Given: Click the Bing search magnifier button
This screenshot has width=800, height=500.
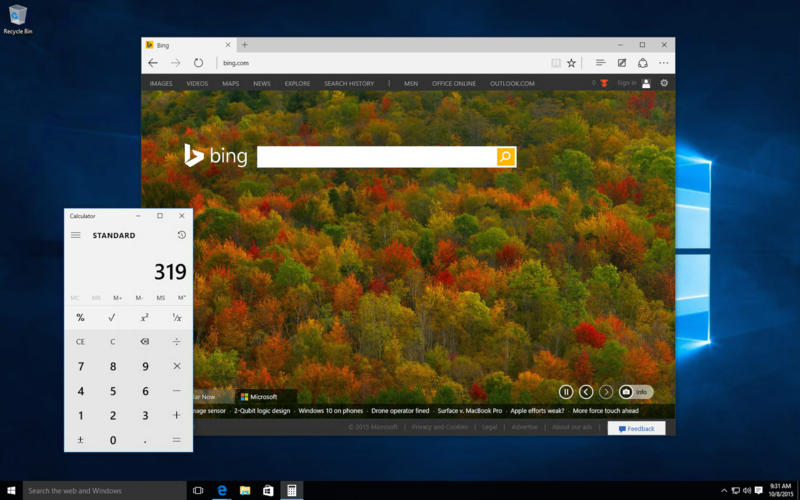Looking at the screenshot, I should pyautogui.click(x=506, y=157).
